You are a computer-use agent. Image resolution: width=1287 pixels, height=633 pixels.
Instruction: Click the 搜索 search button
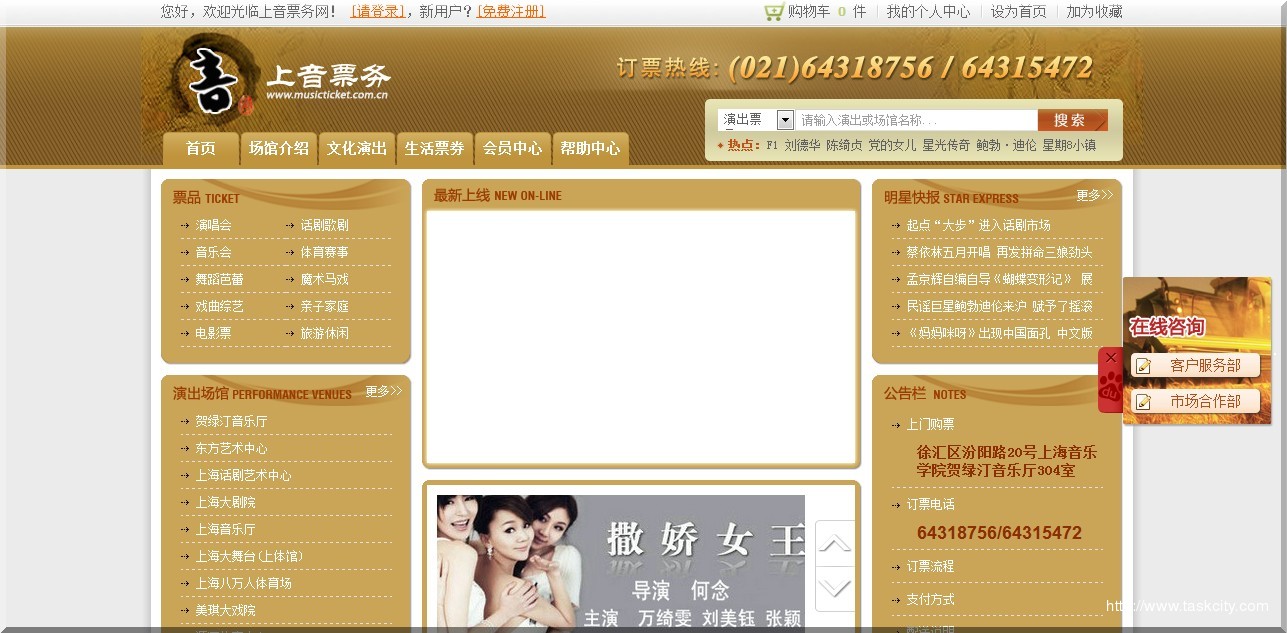pos(1071,118)
